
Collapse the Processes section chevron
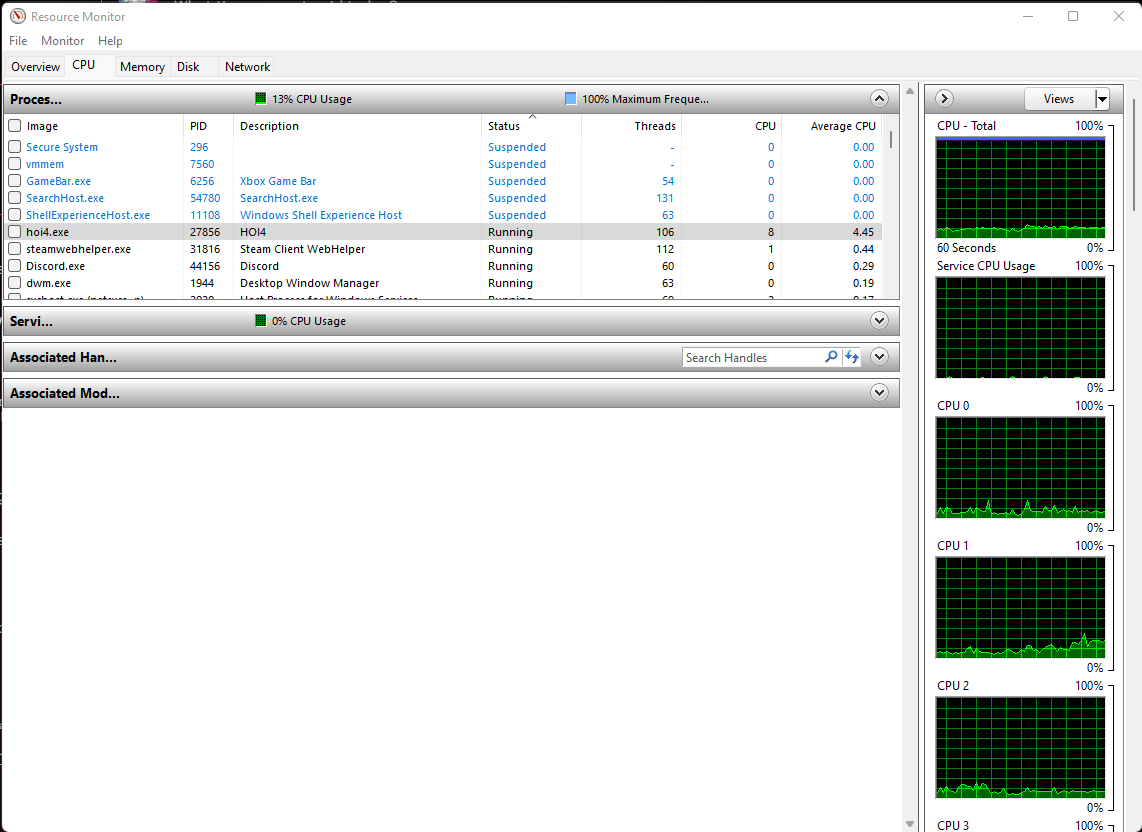point(879,99)
